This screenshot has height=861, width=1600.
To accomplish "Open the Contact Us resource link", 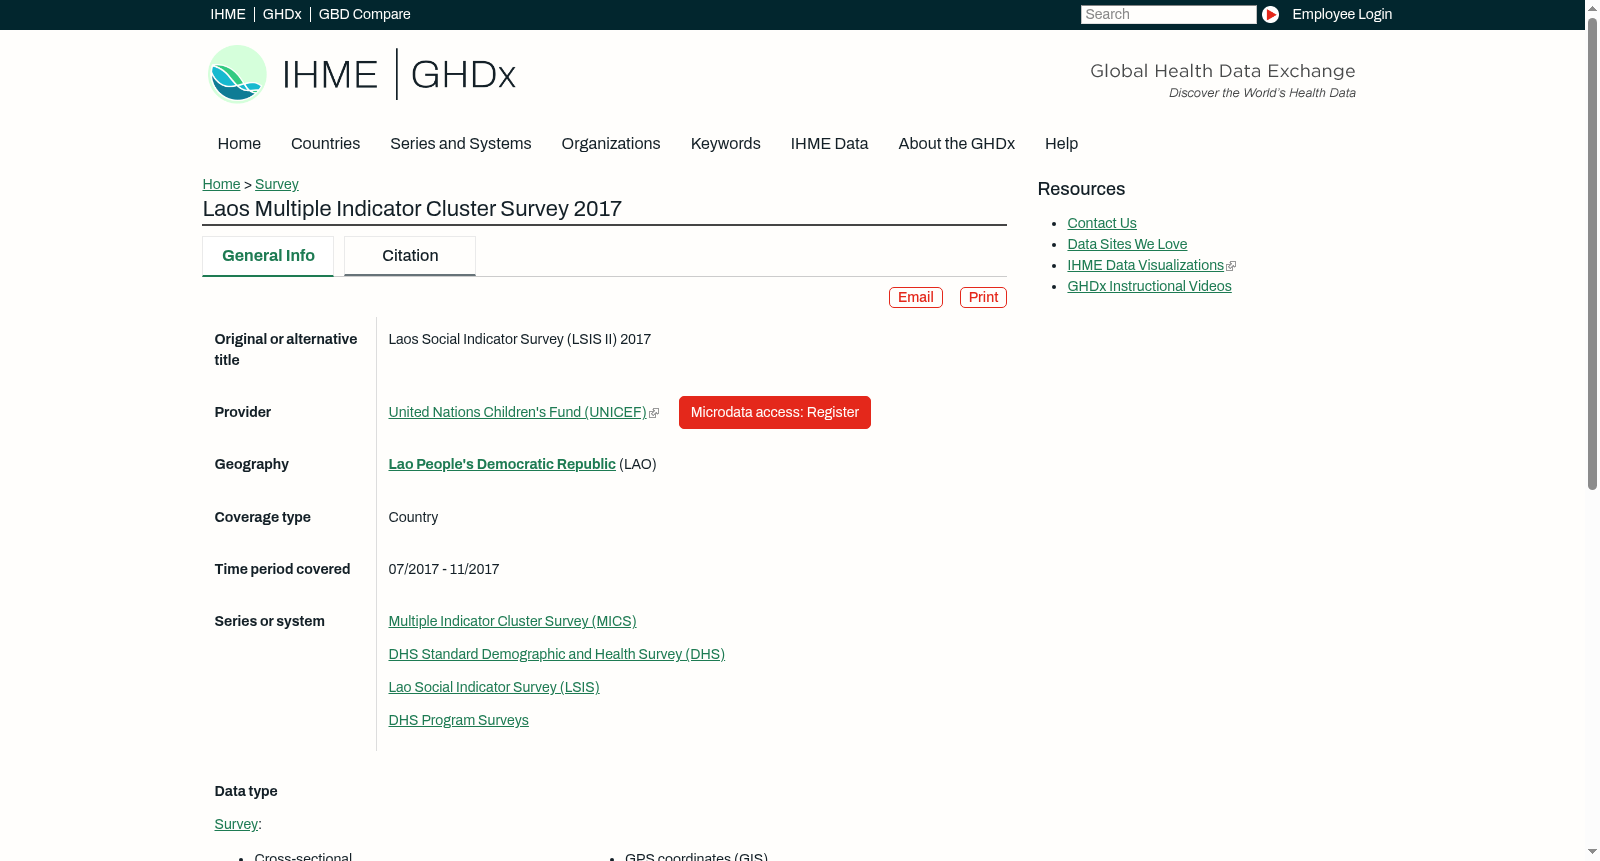I will pos(1102,223).
